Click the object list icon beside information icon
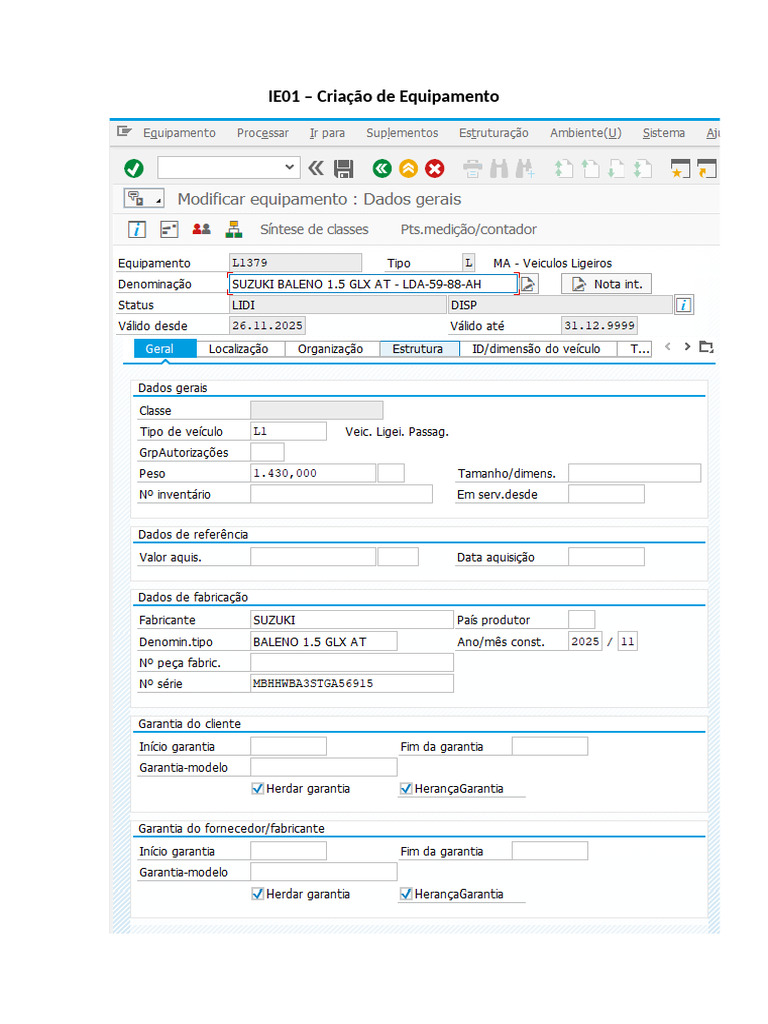The image size is (768, 1024). tap(169, 229)
